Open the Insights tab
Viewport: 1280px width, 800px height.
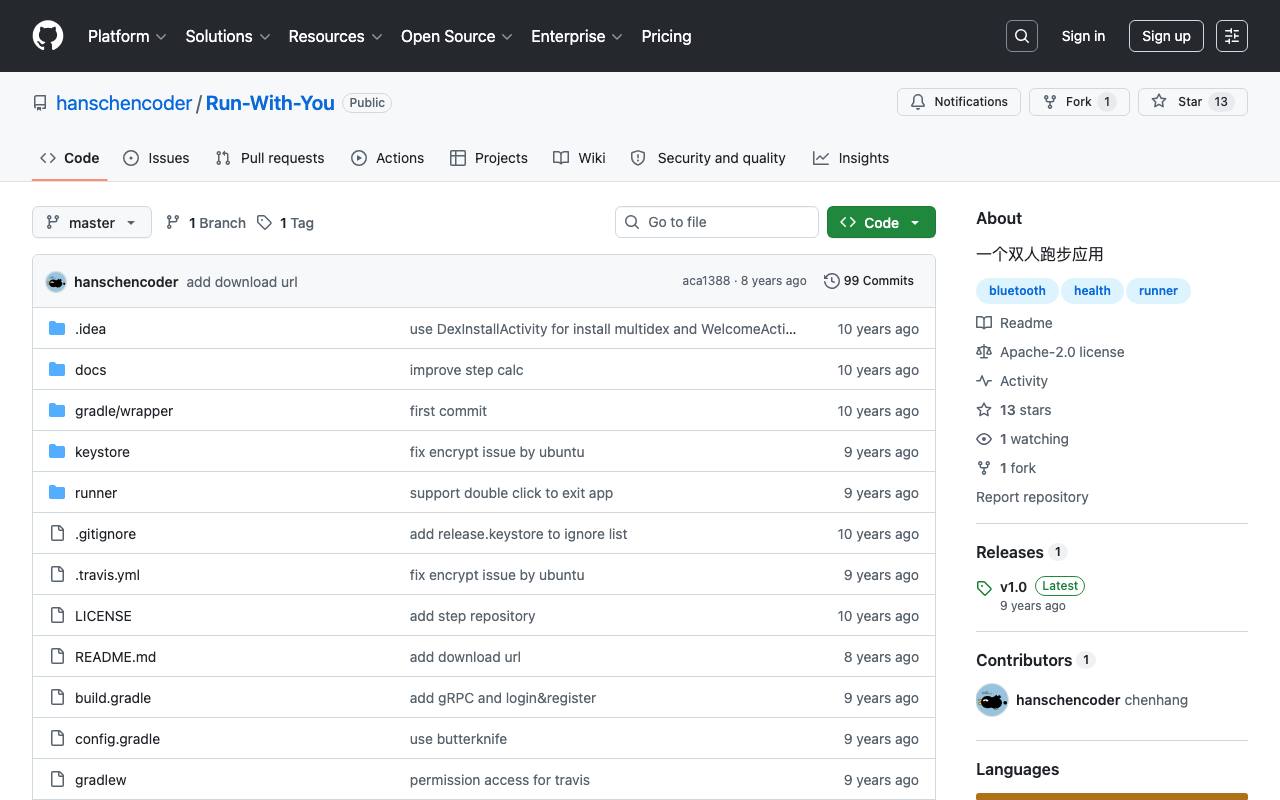click(x=851, y=158)
